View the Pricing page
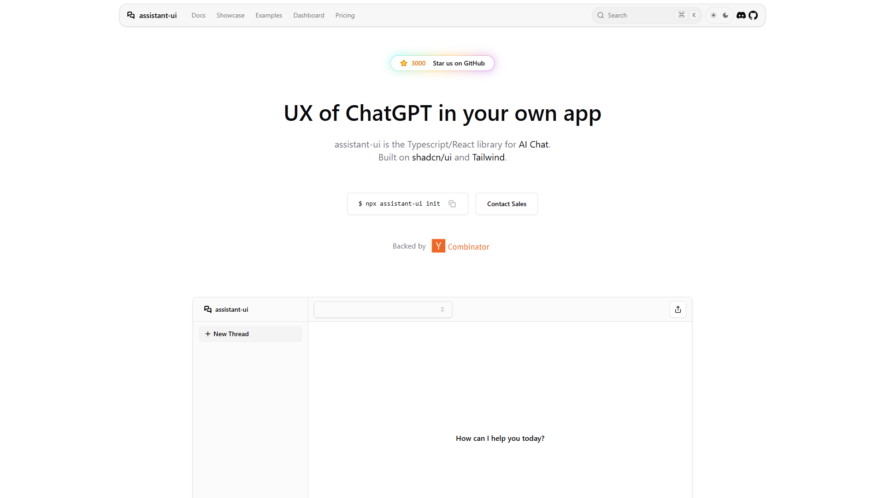Image resolution: width=885 pixels, height=498 pixels. tap(345, 15)
